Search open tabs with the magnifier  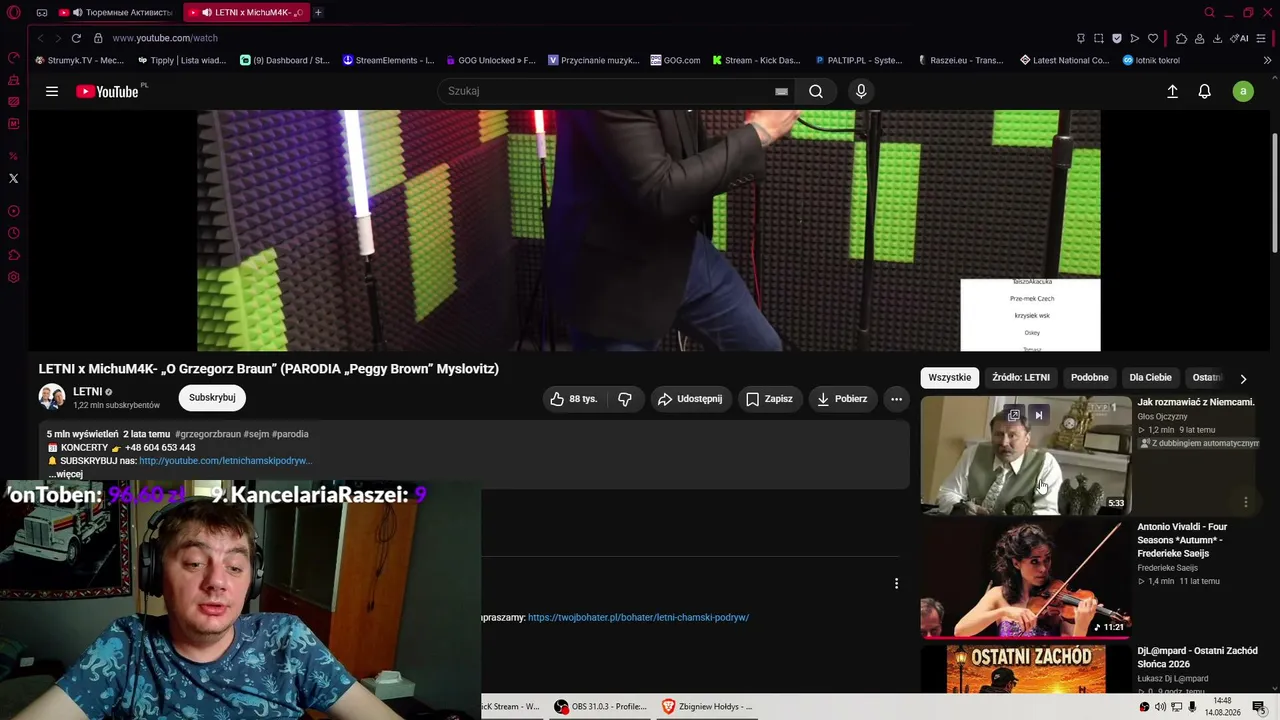pyautogui.click(x=1209, y=12)
